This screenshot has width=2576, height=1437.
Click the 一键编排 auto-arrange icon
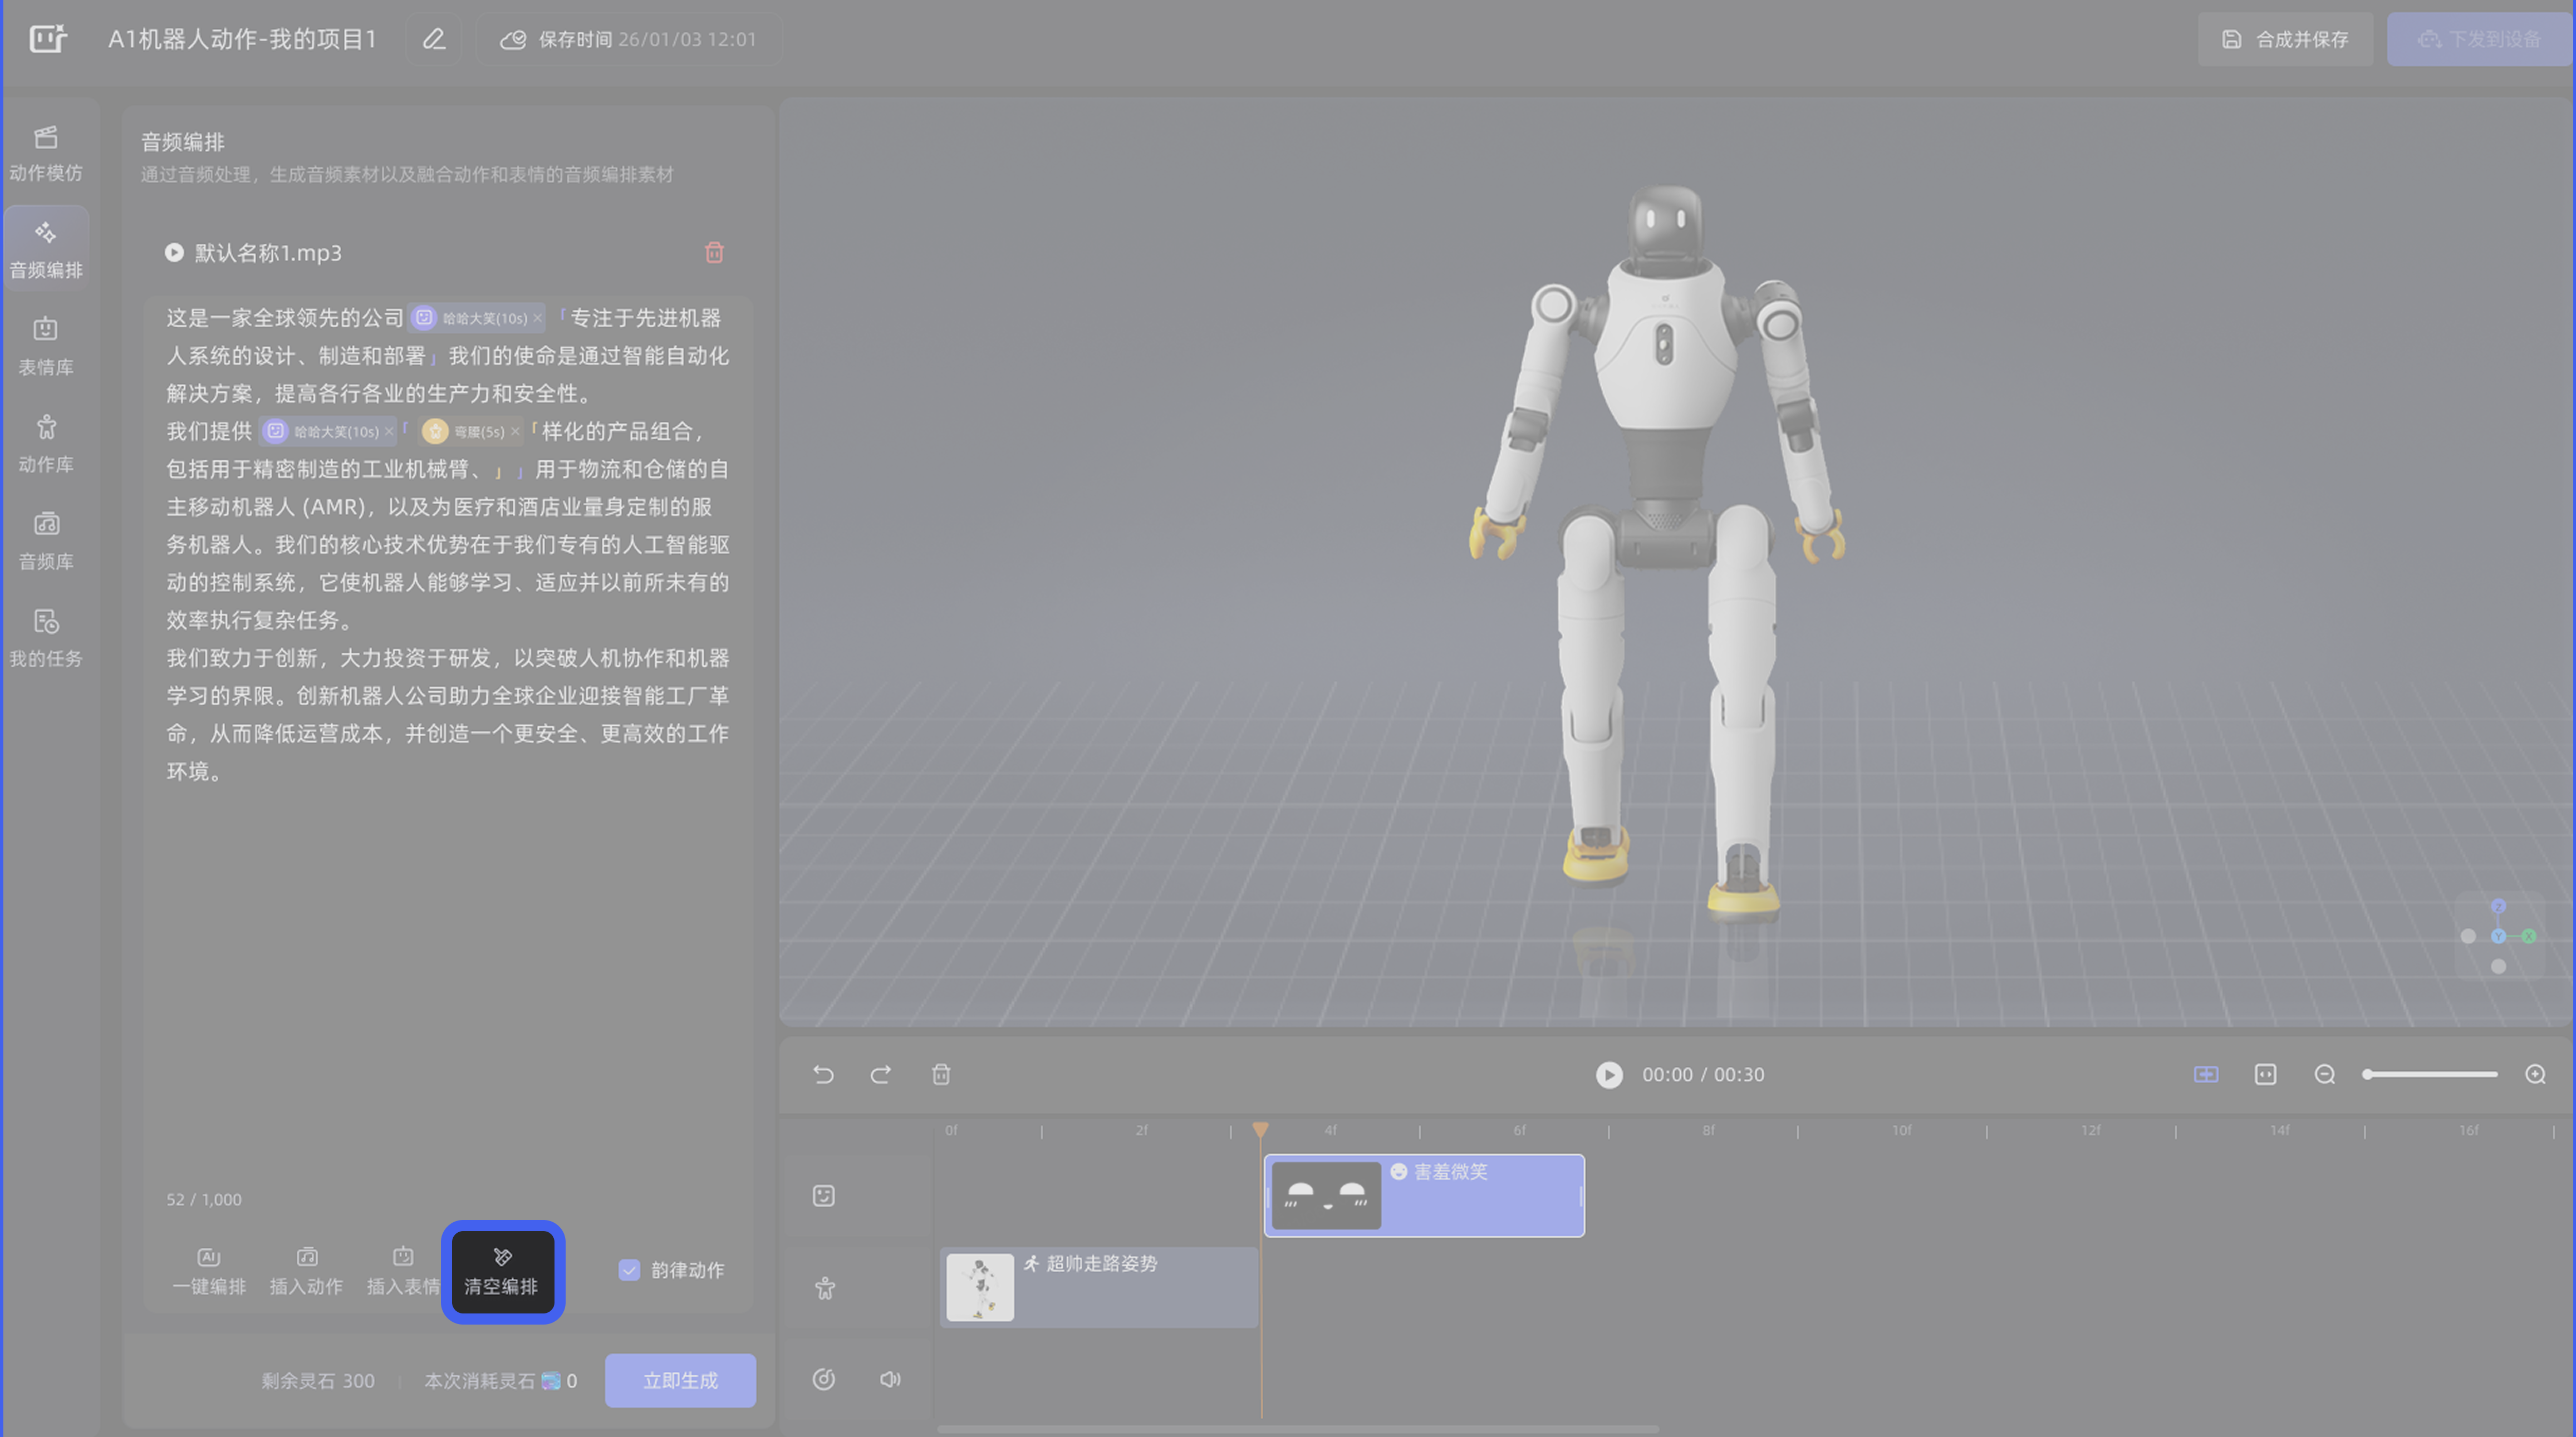209,1259
